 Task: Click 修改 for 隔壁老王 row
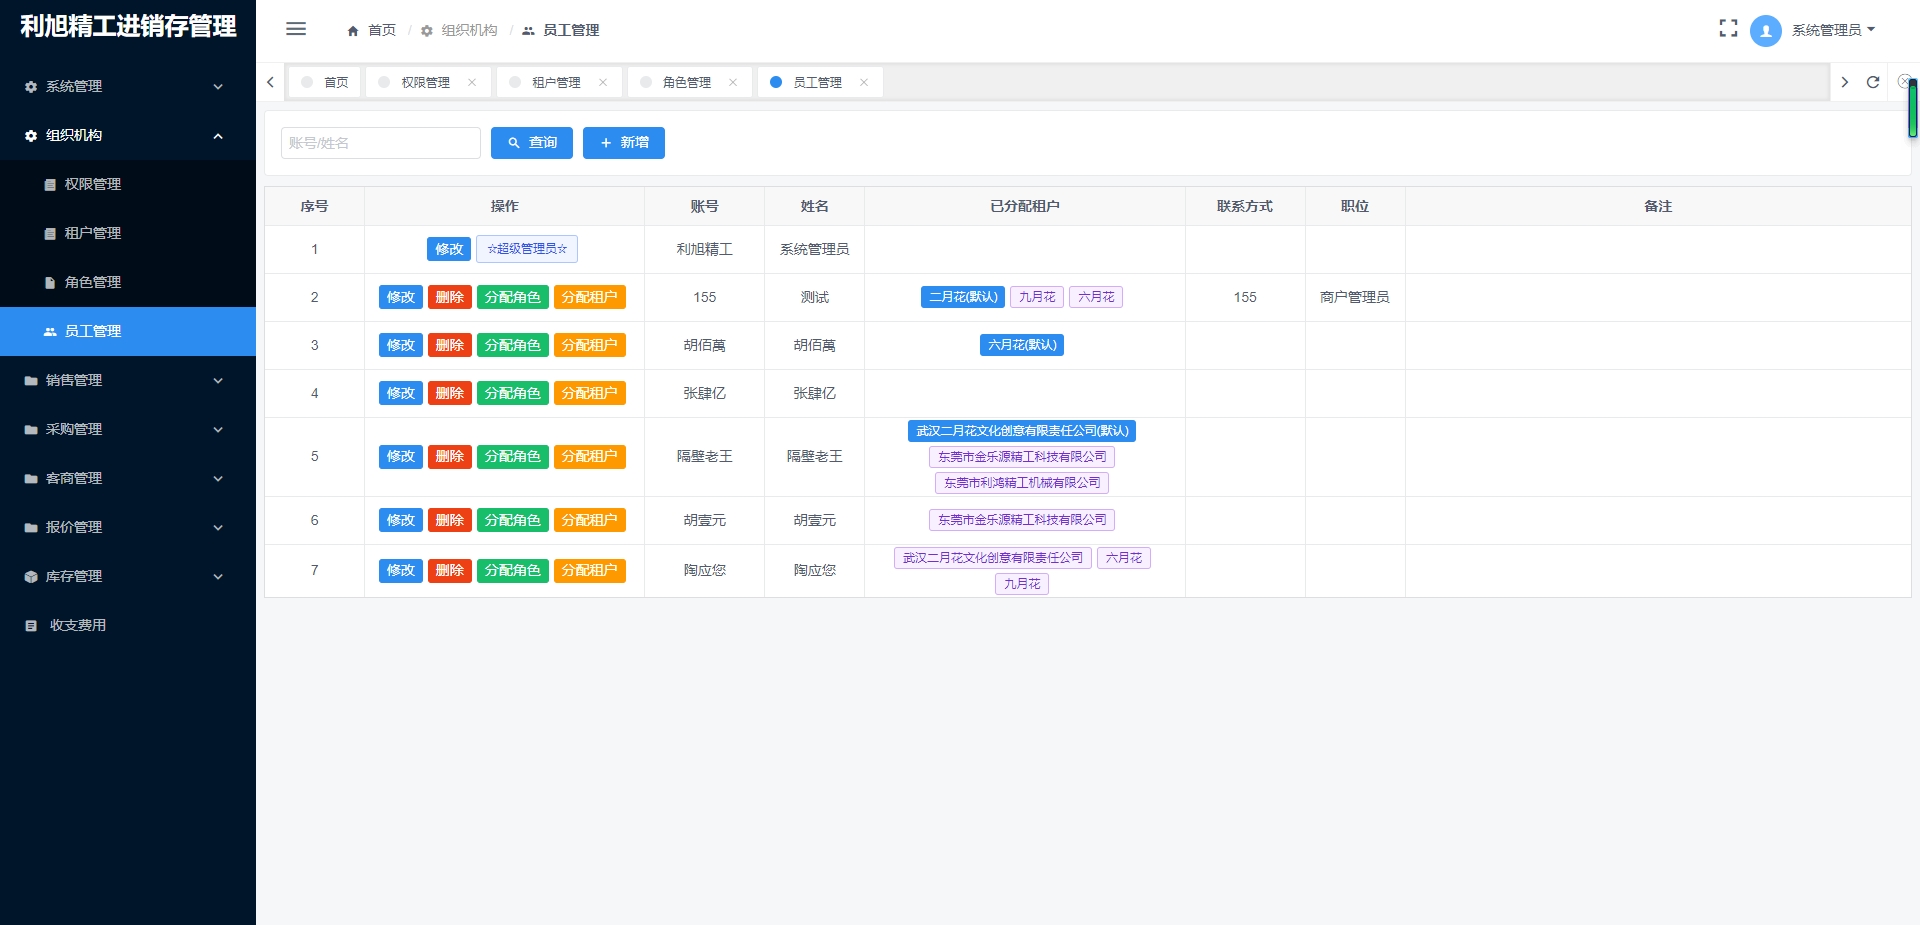coord(401,456)
